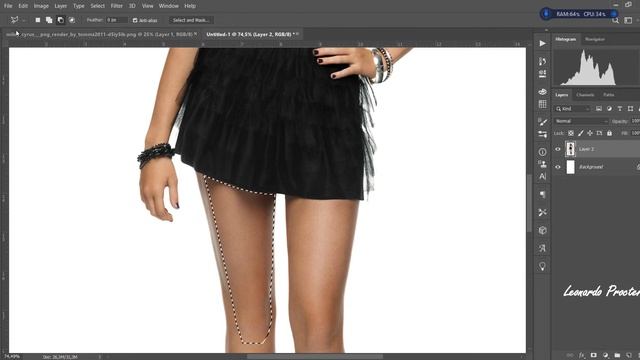Open the Type menu
The height and width of the screenshot is (360, 640).
tap(79, 6)
